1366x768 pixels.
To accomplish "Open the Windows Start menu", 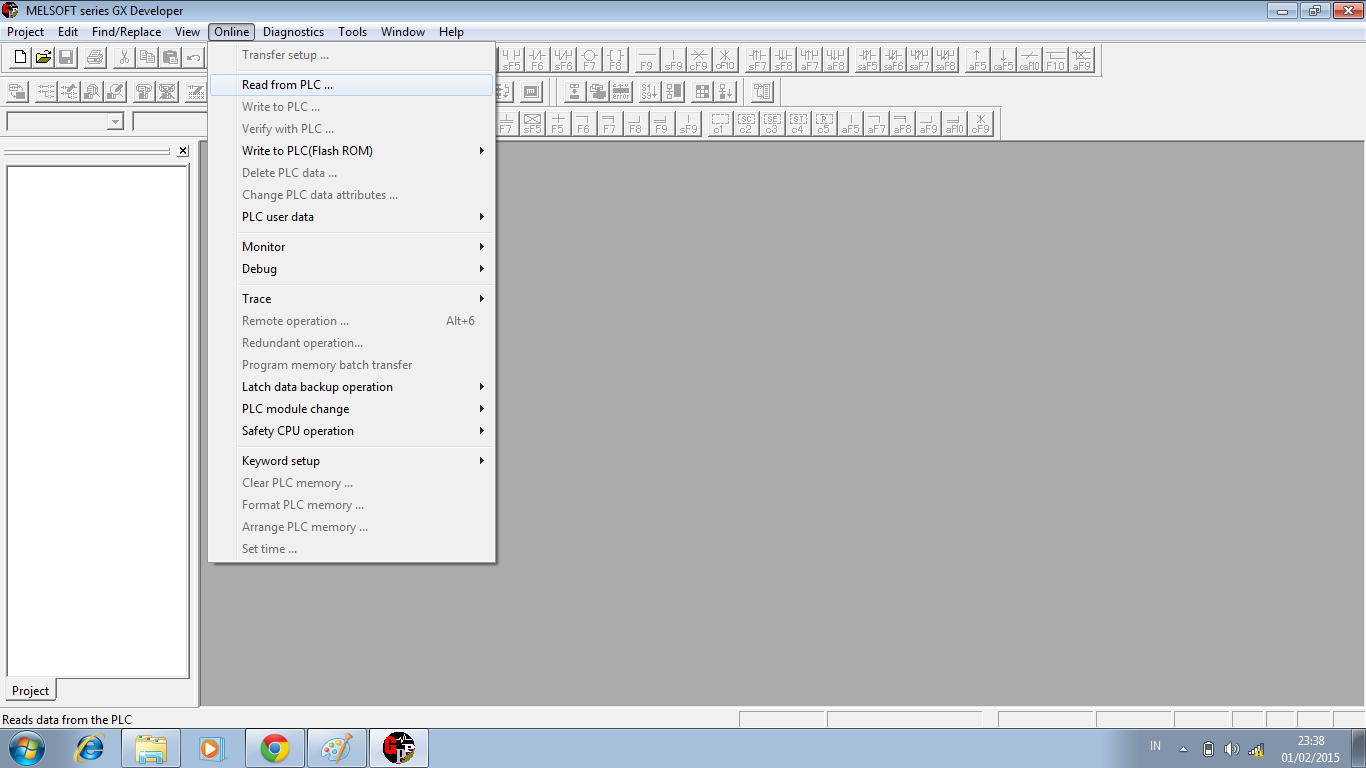I will click(x=26, y=748).
